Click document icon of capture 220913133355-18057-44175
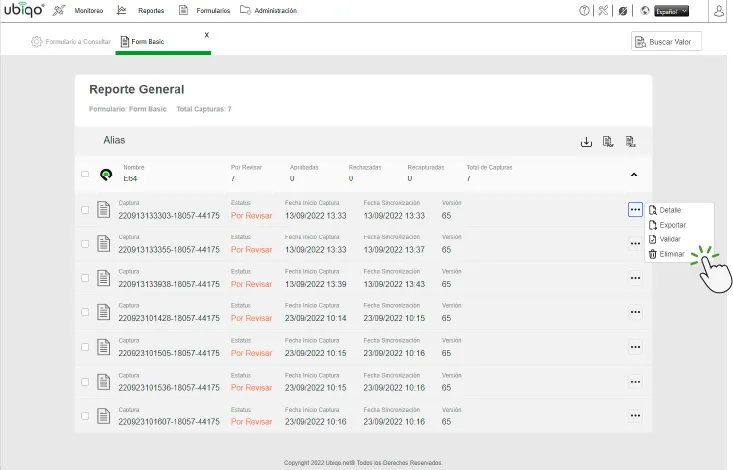733x470 pixels. [104, 244]
